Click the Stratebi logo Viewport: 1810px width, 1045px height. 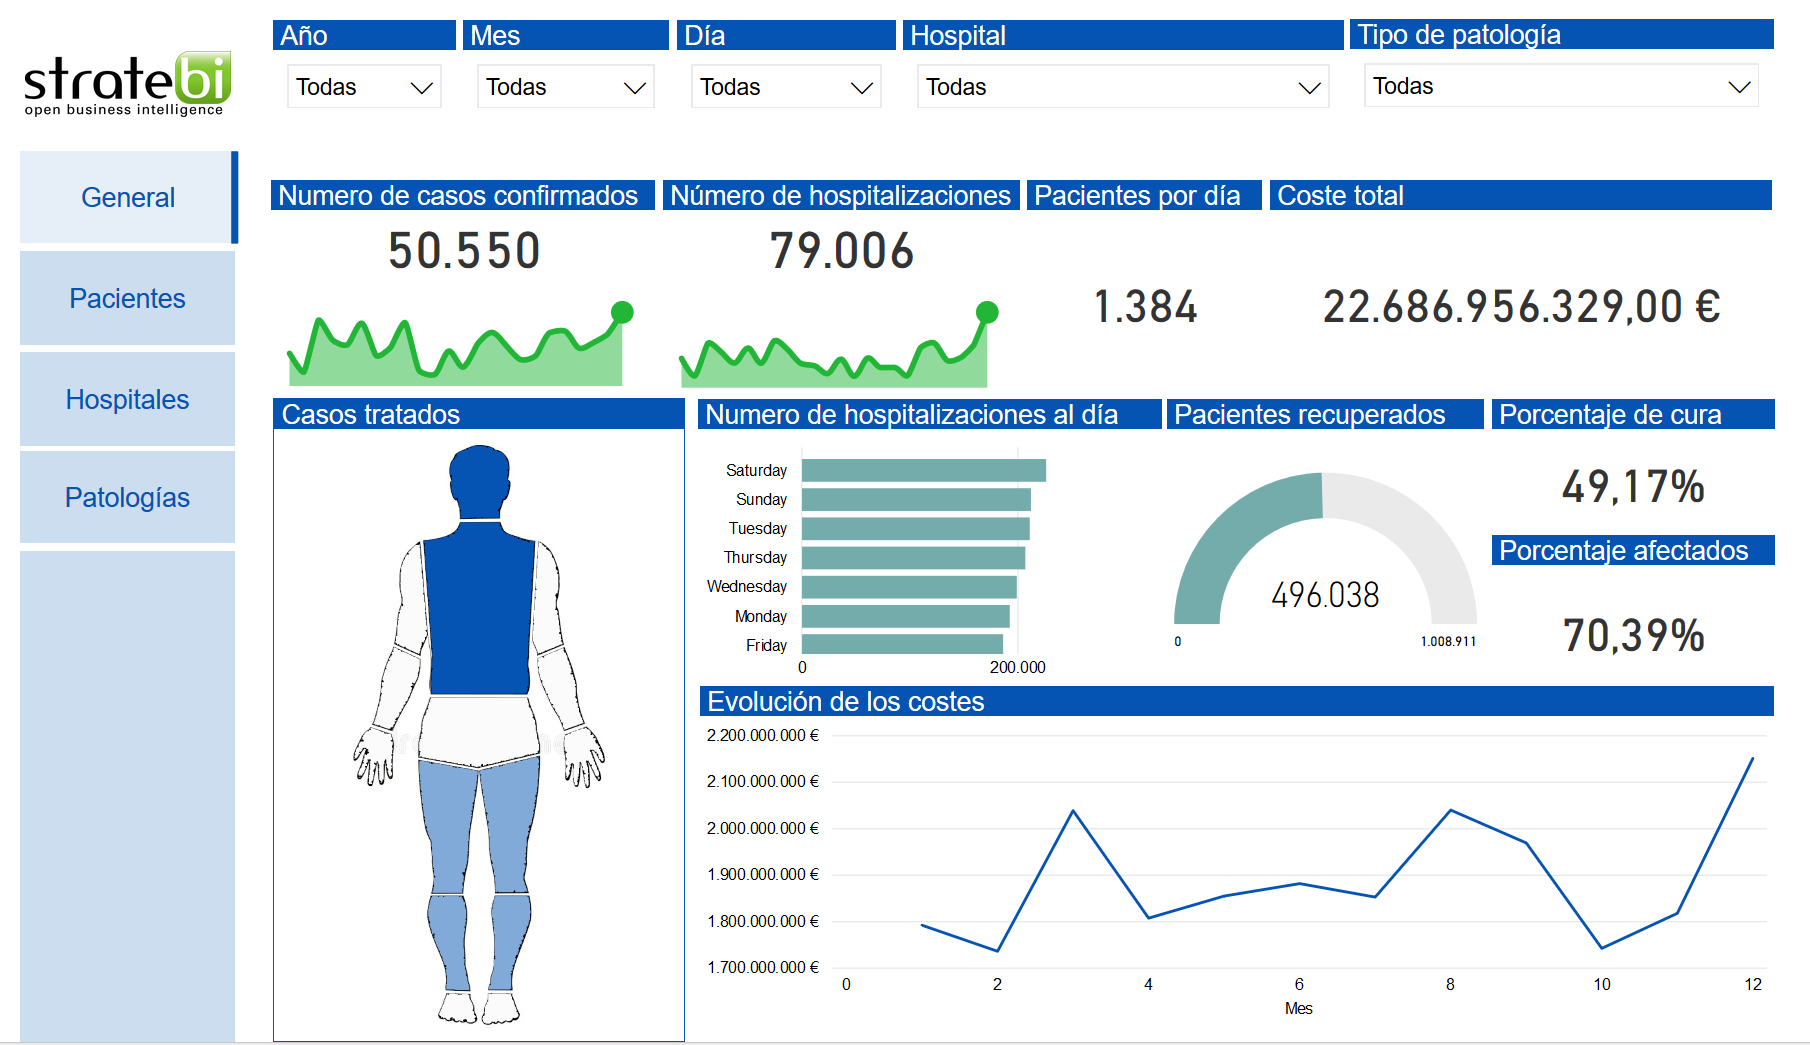(x=127, y=84)
